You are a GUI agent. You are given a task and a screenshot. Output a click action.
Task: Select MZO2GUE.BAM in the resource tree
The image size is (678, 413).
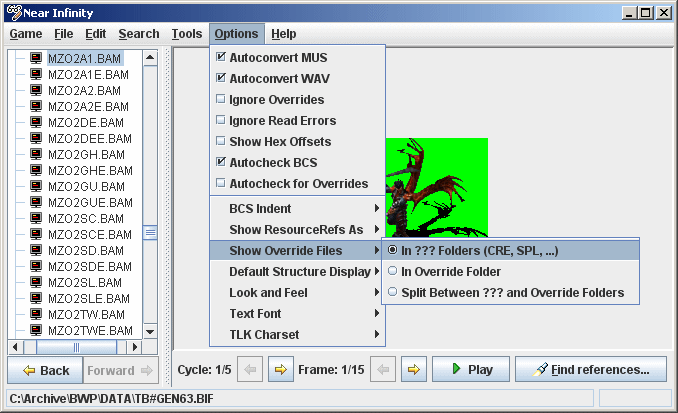coord(90,202)
